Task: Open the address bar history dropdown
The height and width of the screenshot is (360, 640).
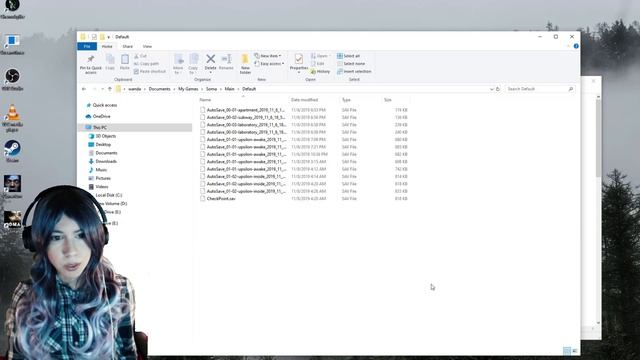Action: tap(491, 89)
